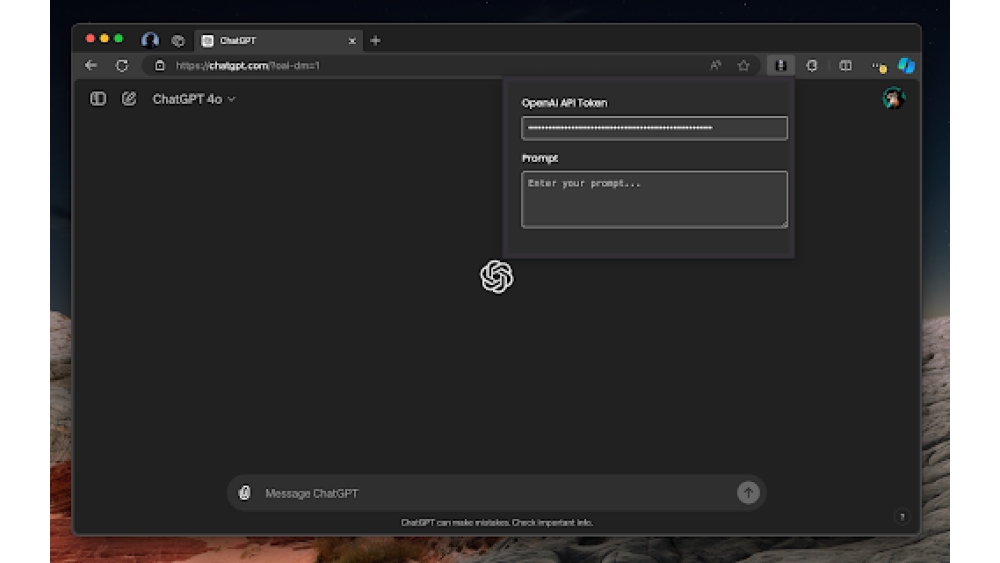Viewport: 1000px width, 563px height.
Task: Open the help question mark button
Action: click(x=902, y=516)
